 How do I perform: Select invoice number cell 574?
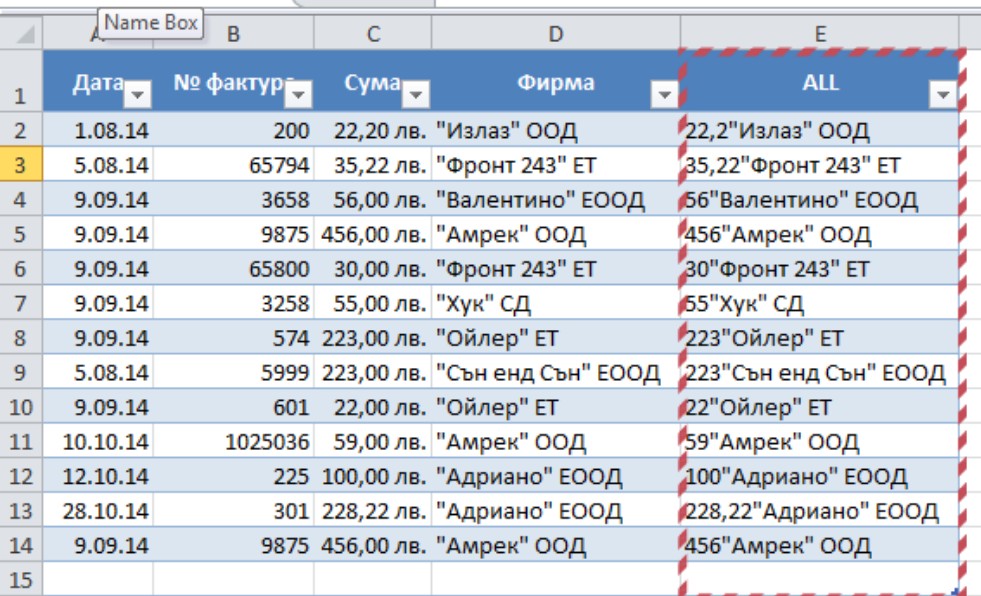233,338
